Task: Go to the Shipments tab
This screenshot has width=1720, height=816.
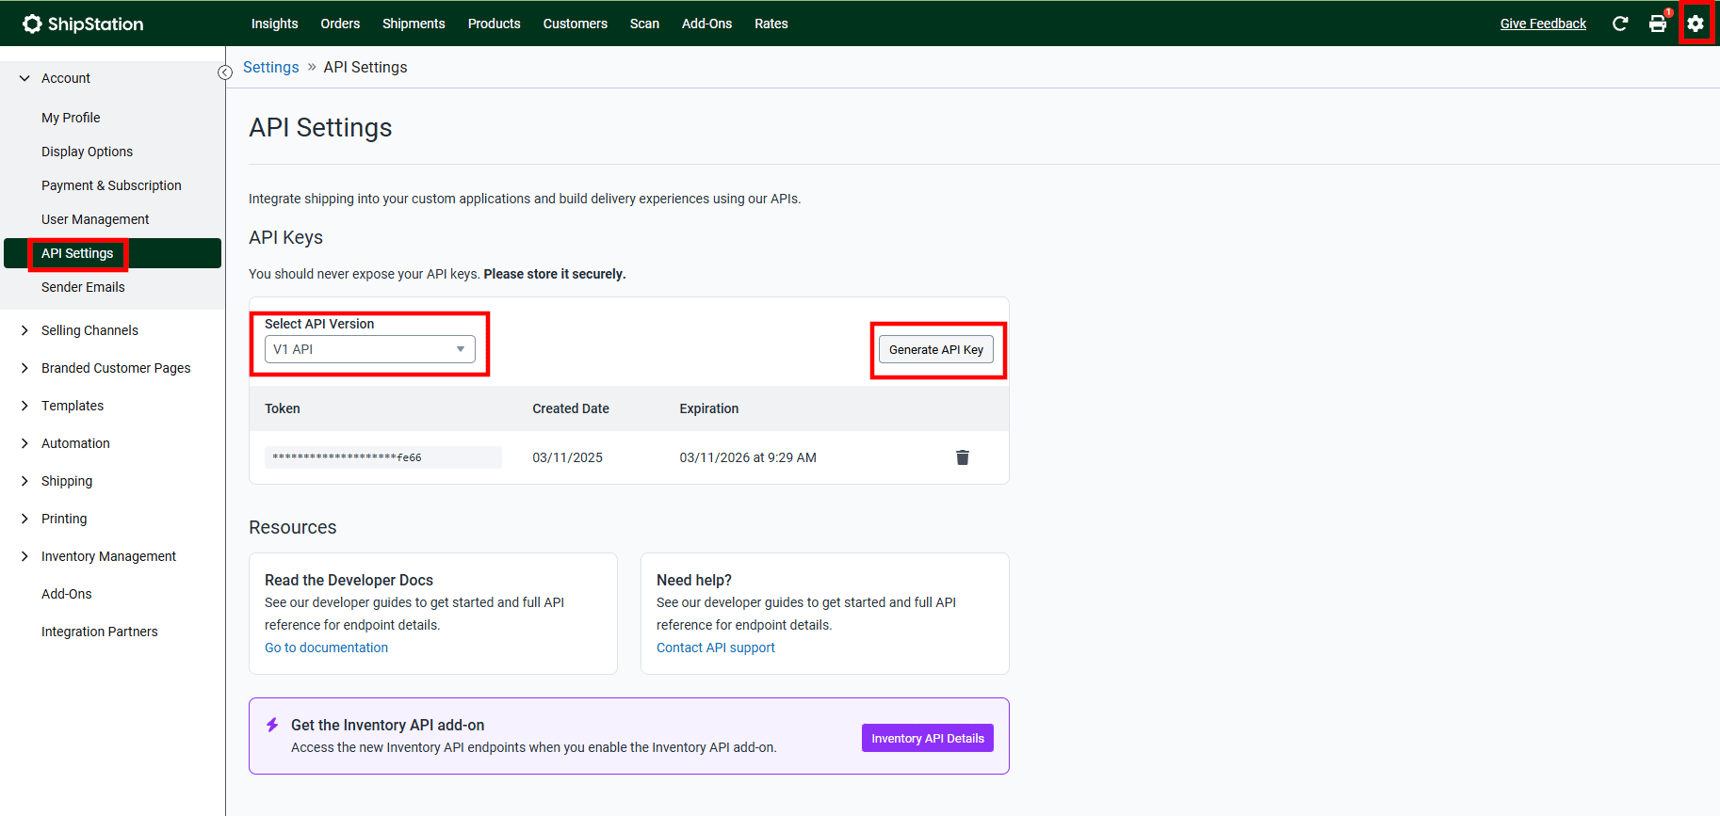Action: (413, 23)
